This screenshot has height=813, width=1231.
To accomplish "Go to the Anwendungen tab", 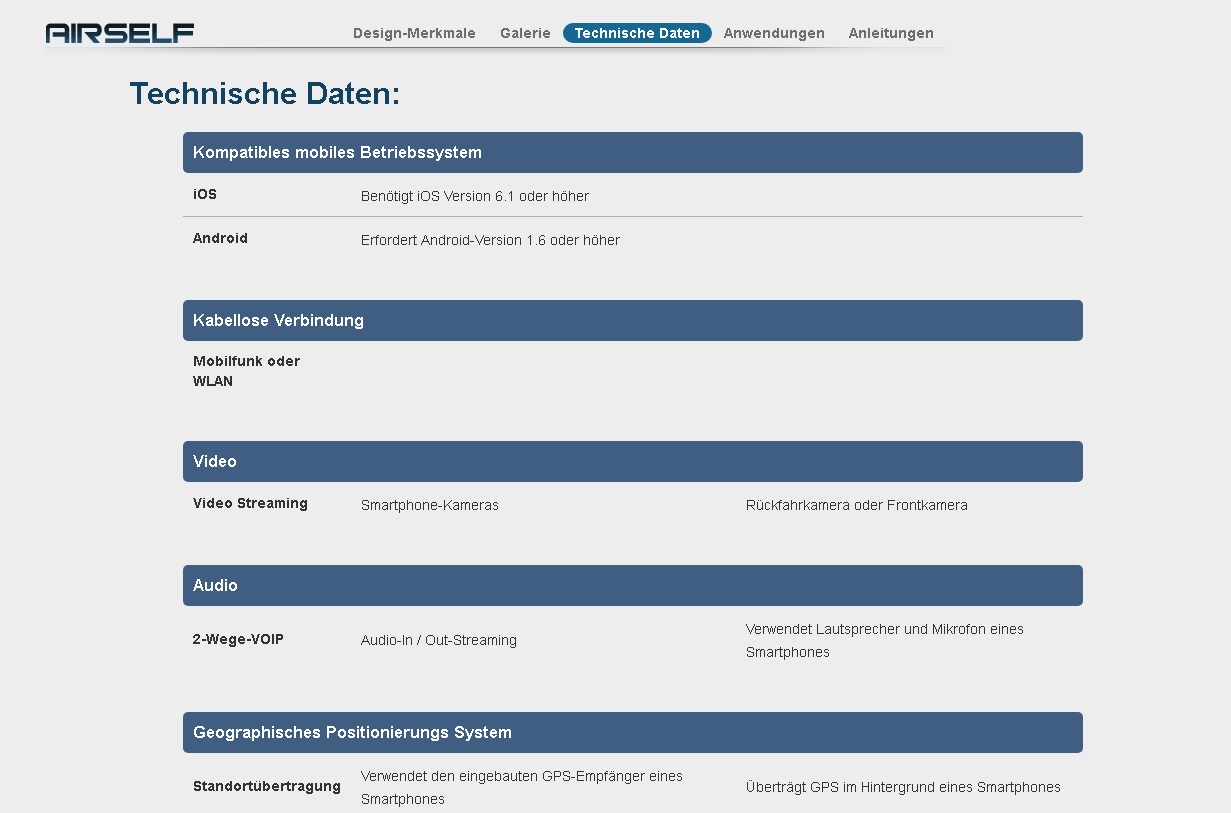I will [x=774, y=33].
